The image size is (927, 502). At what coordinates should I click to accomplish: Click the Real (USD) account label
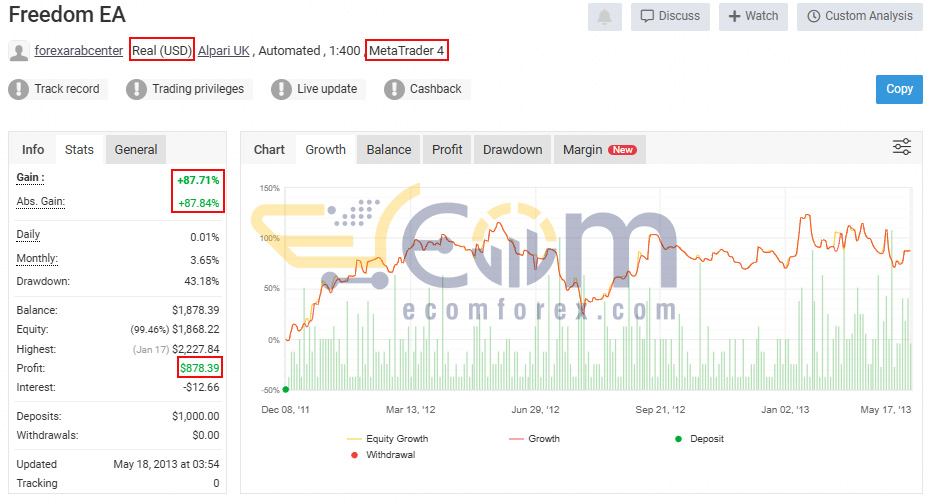pos(162,51)
